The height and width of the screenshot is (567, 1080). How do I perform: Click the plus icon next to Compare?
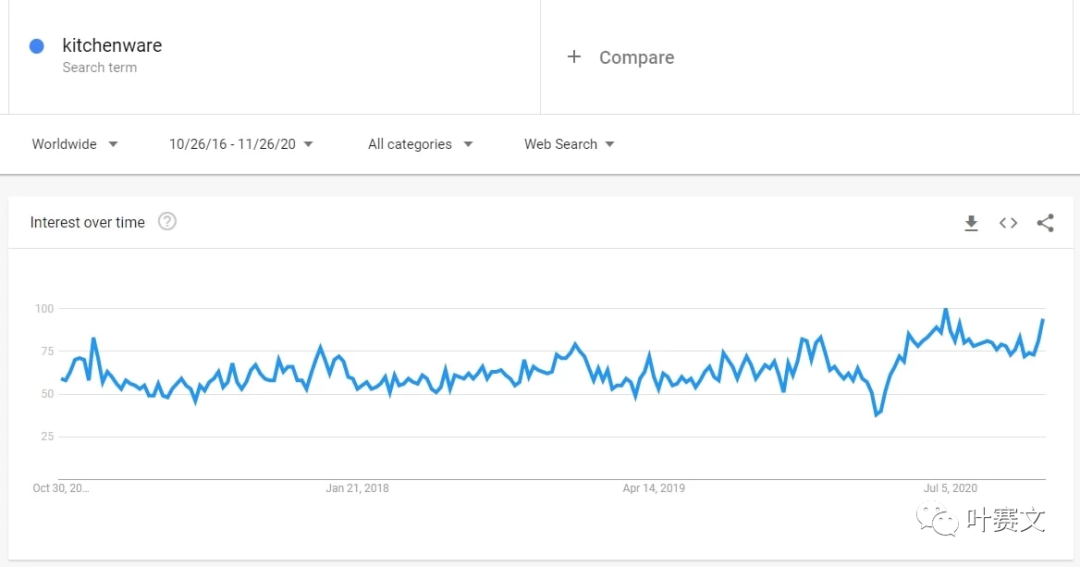pyautogui.click(x=574, y=57)
